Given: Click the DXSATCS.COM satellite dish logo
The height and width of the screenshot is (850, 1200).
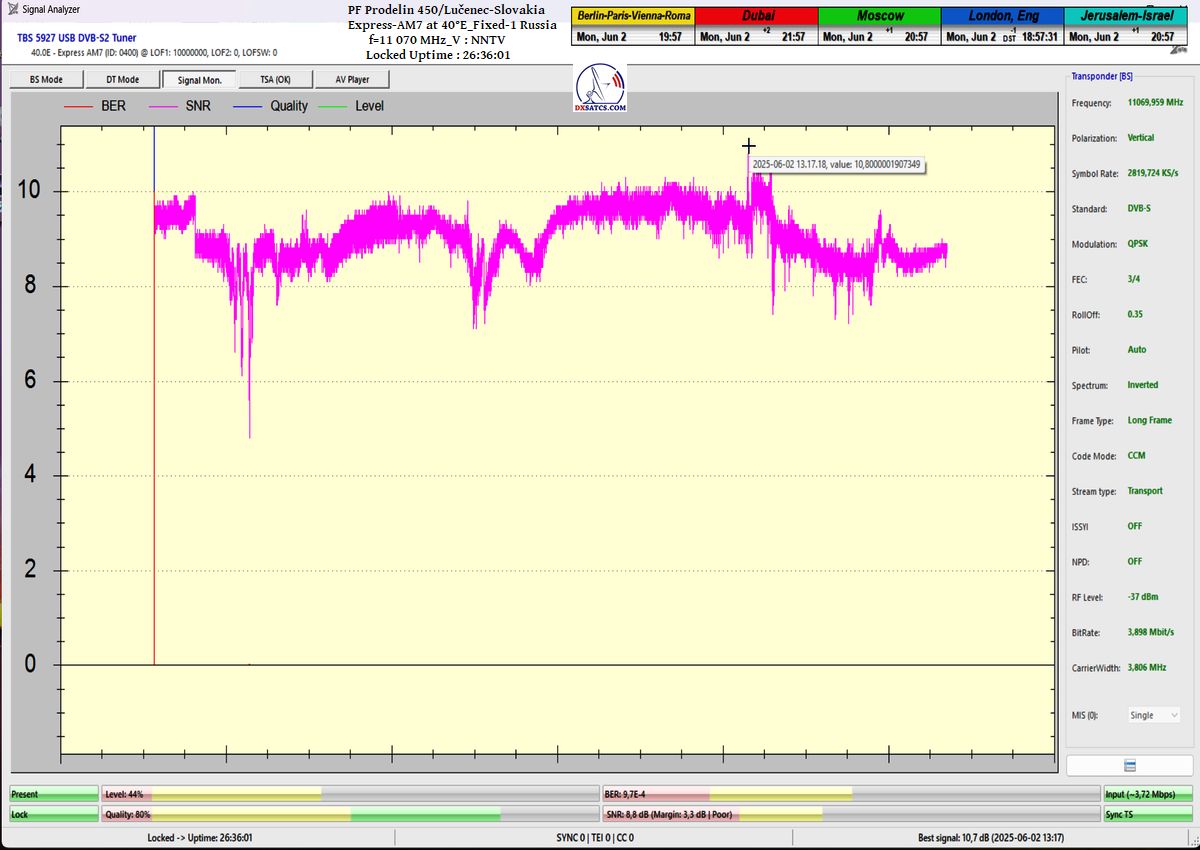Looking at the screenshot, I should tap(601, 88).
